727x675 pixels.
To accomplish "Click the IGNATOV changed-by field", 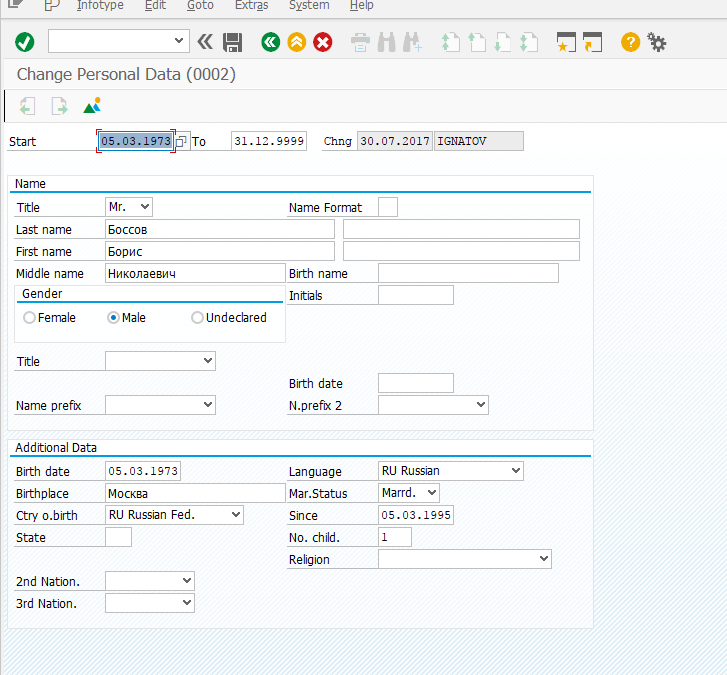I will [x=479, y=141].
